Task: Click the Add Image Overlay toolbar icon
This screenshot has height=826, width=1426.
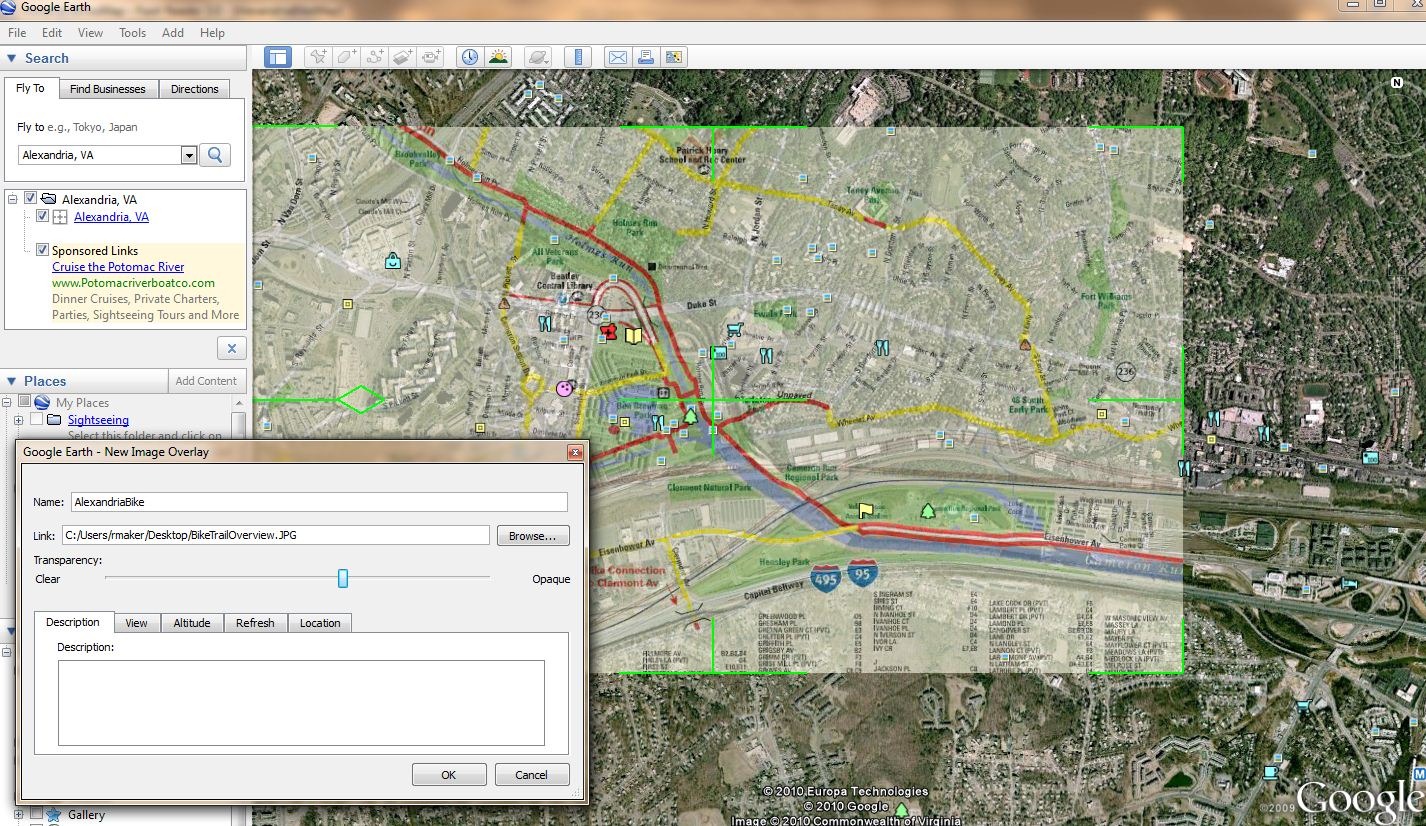Action: [x=403, y=57]
